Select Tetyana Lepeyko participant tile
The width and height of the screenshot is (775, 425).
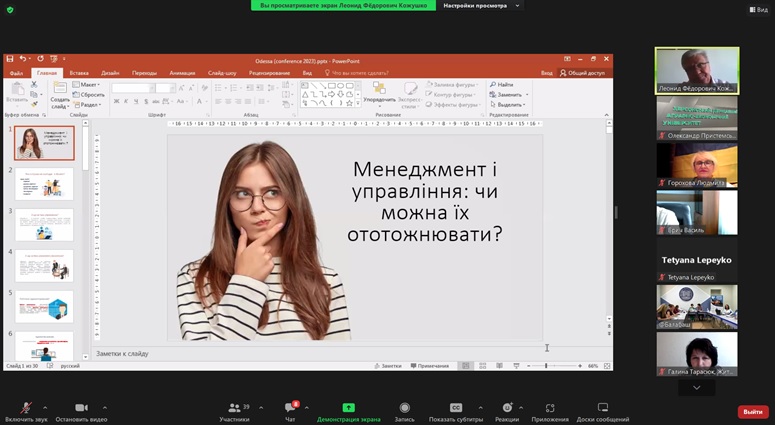[697, 260]
